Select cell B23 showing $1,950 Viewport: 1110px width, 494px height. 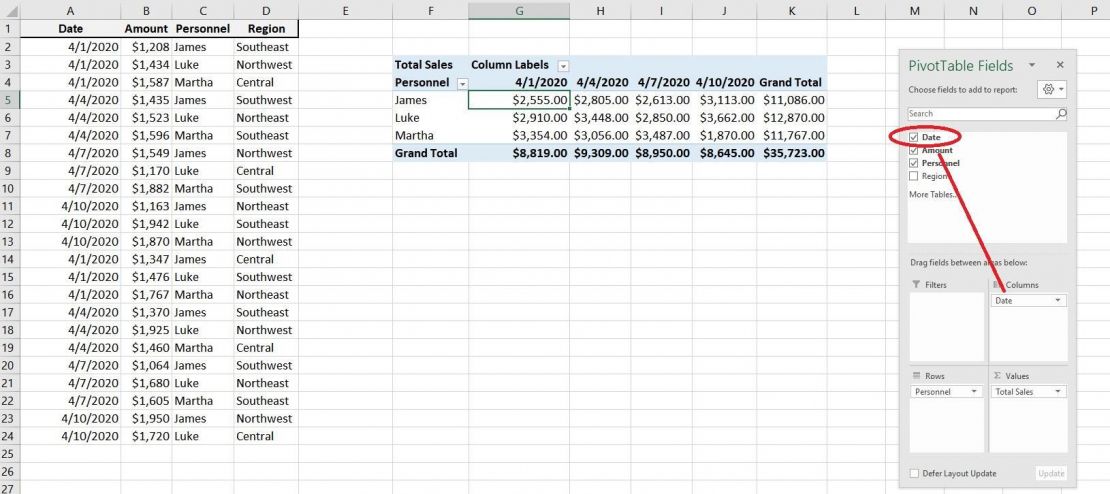pyautogui.click(x=146, y=418)
